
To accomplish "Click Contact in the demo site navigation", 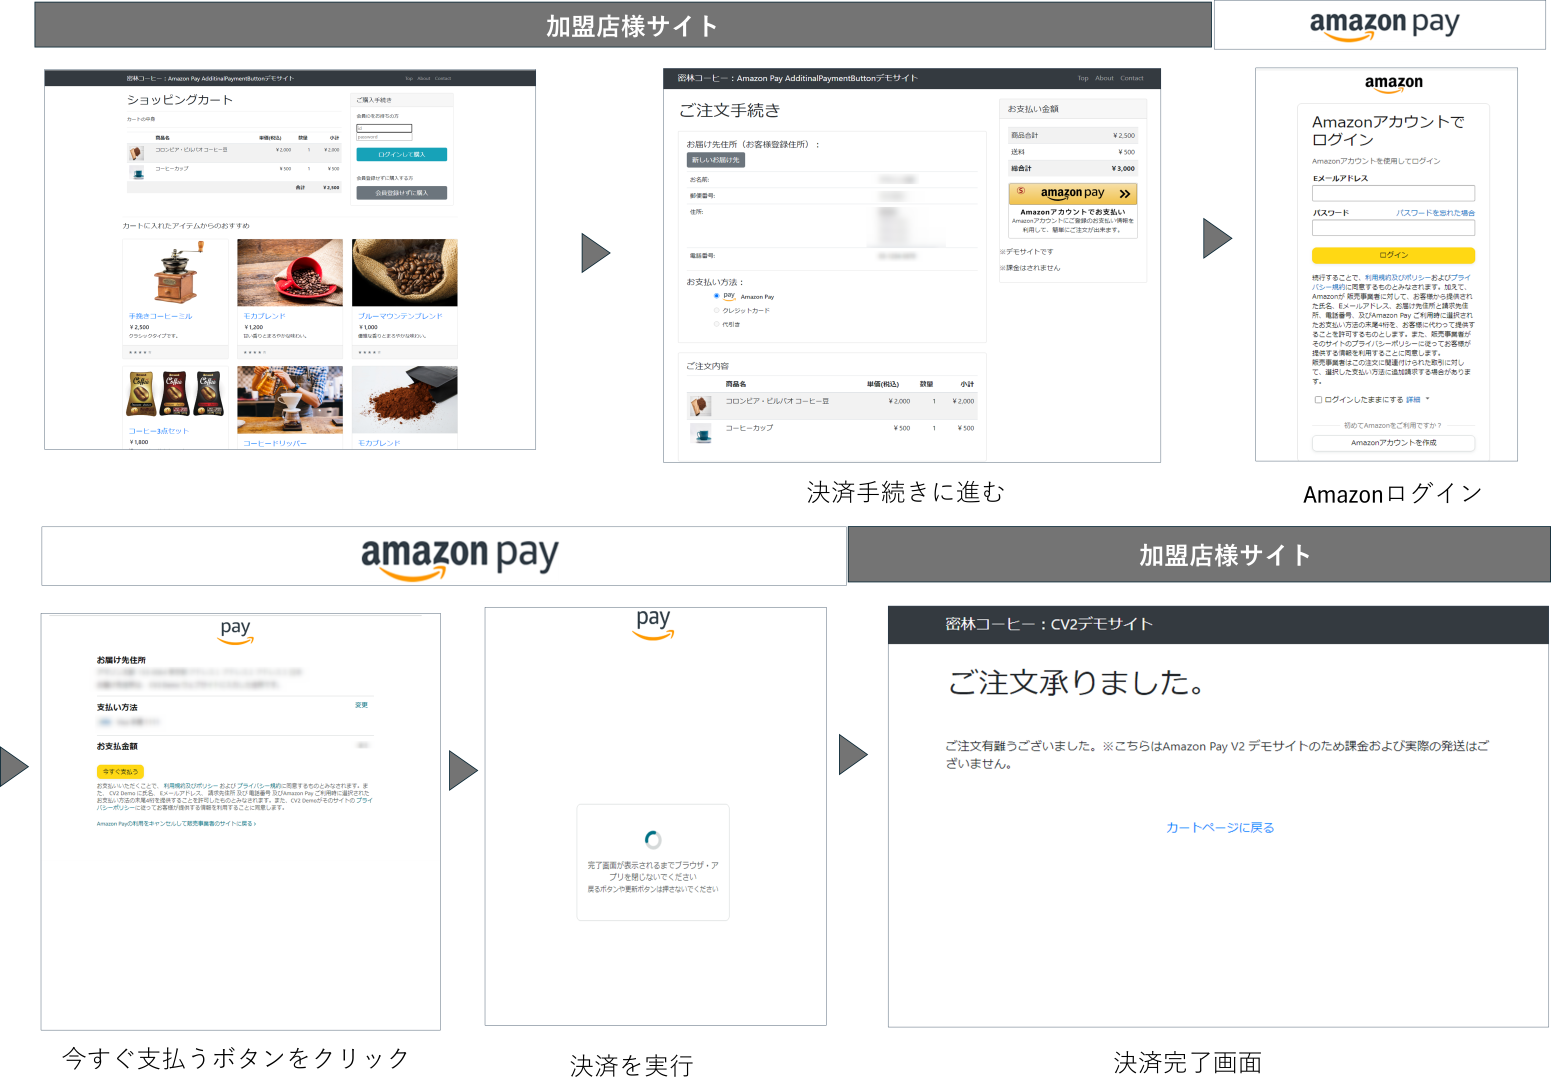I will pos(1131,77).
